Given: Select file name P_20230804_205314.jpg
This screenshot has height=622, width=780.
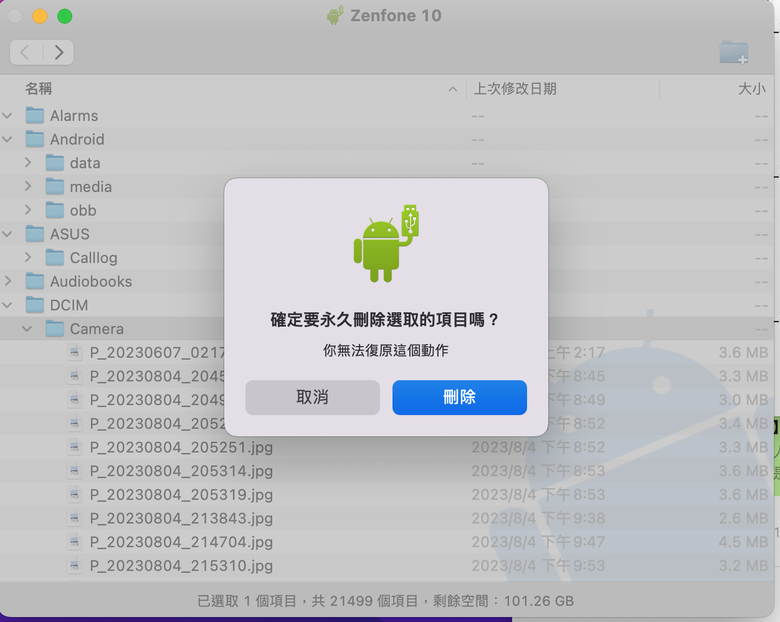Looking at the screenshot, I should point(181,471).
